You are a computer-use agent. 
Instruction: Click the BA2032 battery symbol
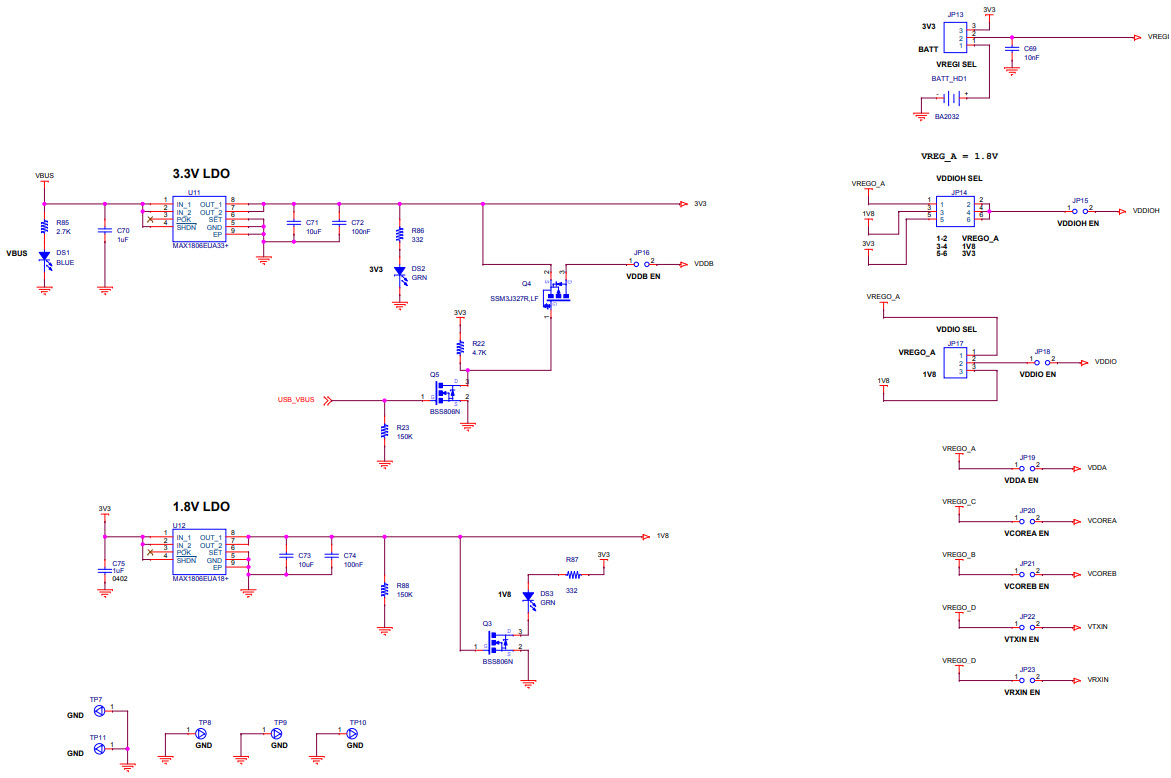click(950, 97)
